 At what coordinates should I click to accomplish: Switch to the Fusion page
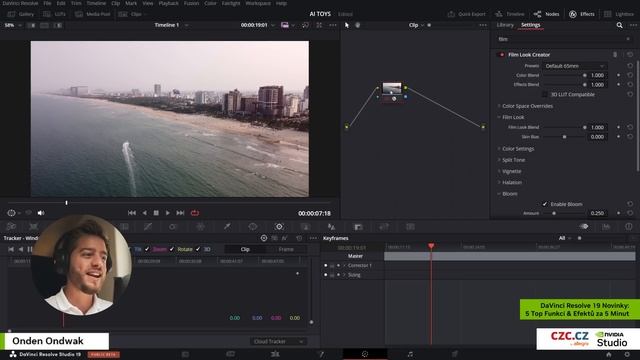click(320, 354)
